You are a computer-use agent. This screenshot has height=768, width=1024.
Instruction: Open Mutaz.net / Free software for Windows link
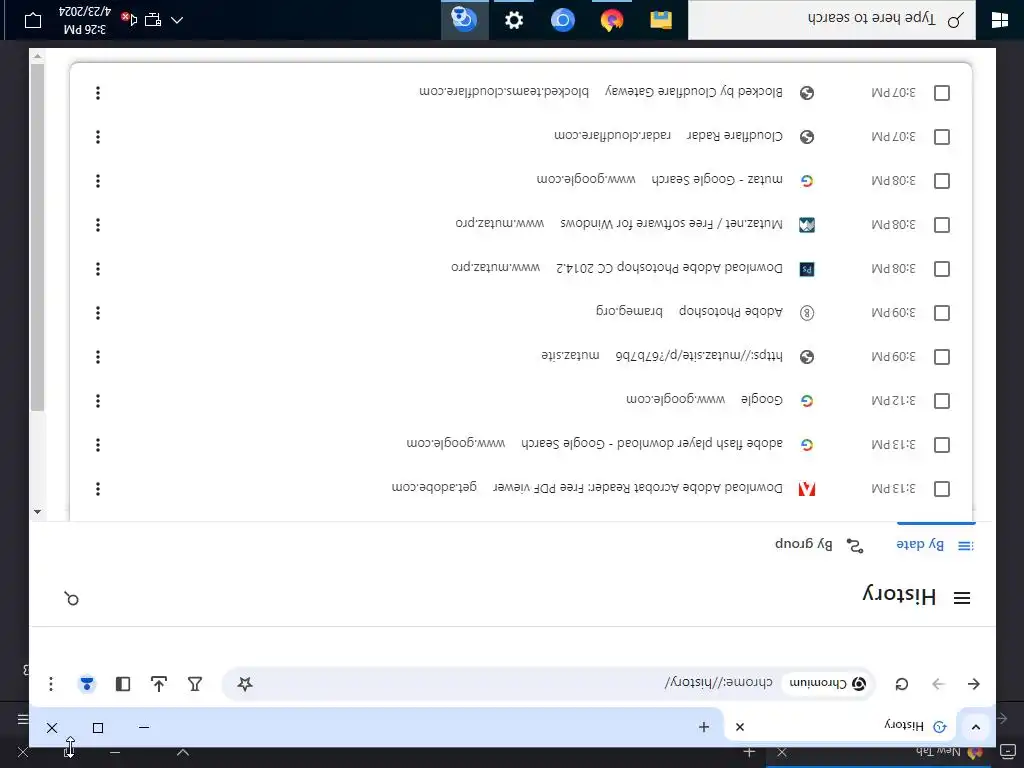point(671,223)
